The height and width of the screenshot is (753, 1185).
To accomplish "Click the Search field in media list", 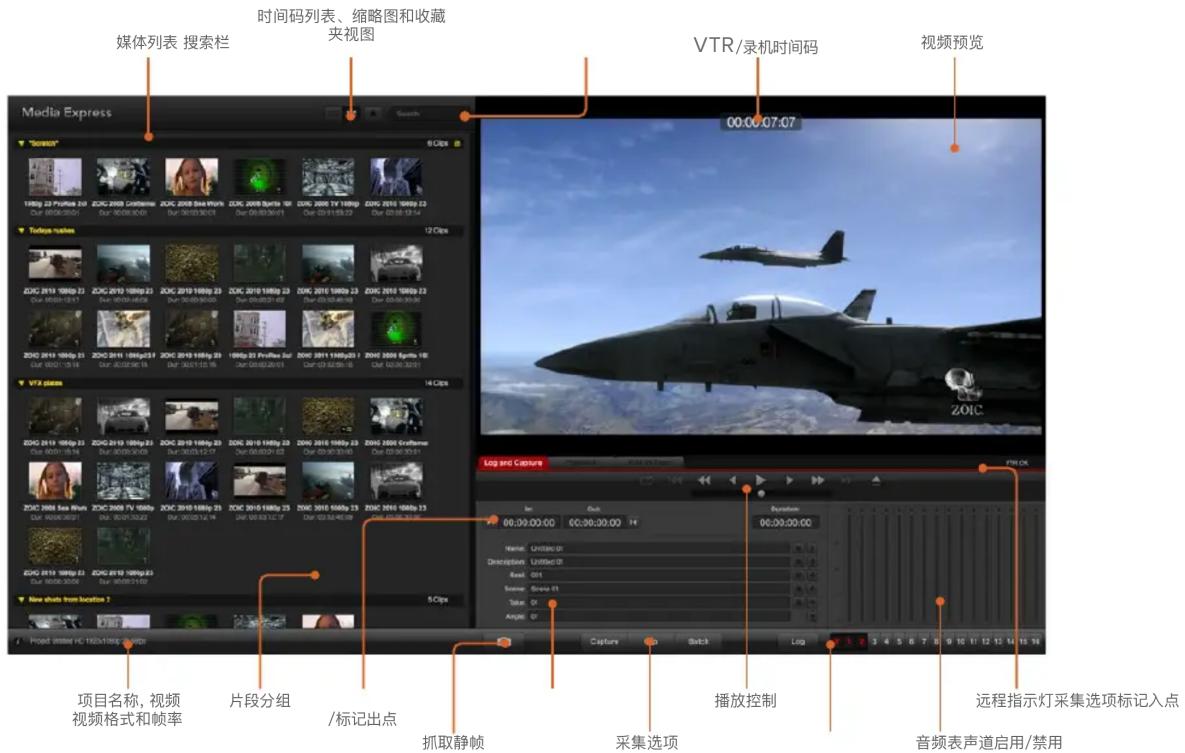I will tap(427, 113).
